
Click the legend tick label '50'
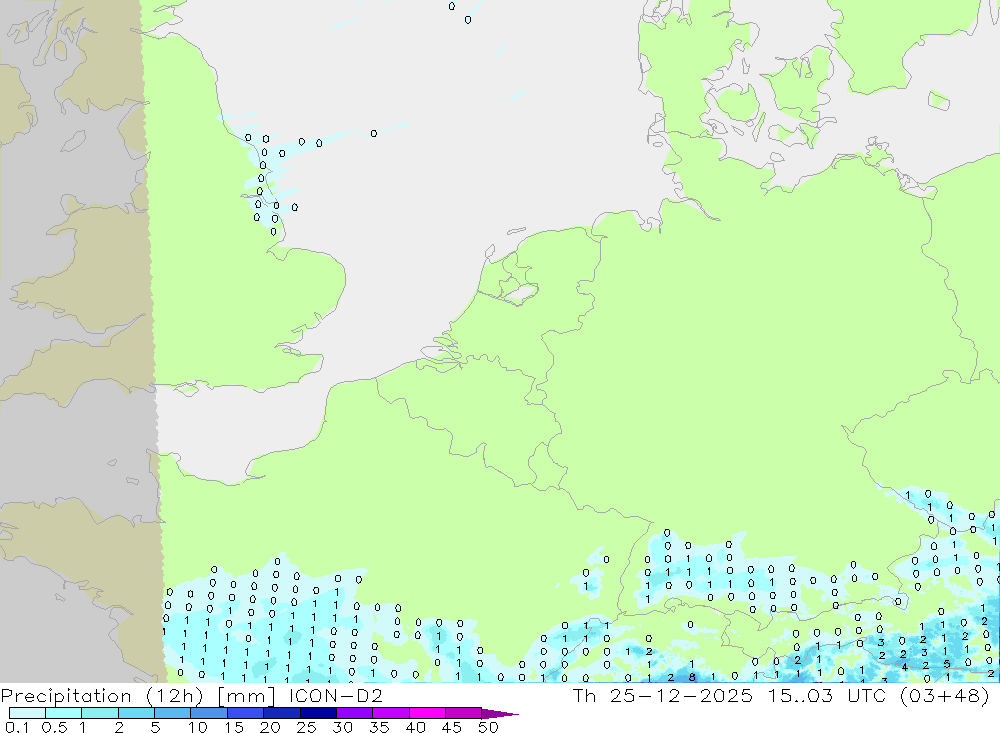pos(488,727)
